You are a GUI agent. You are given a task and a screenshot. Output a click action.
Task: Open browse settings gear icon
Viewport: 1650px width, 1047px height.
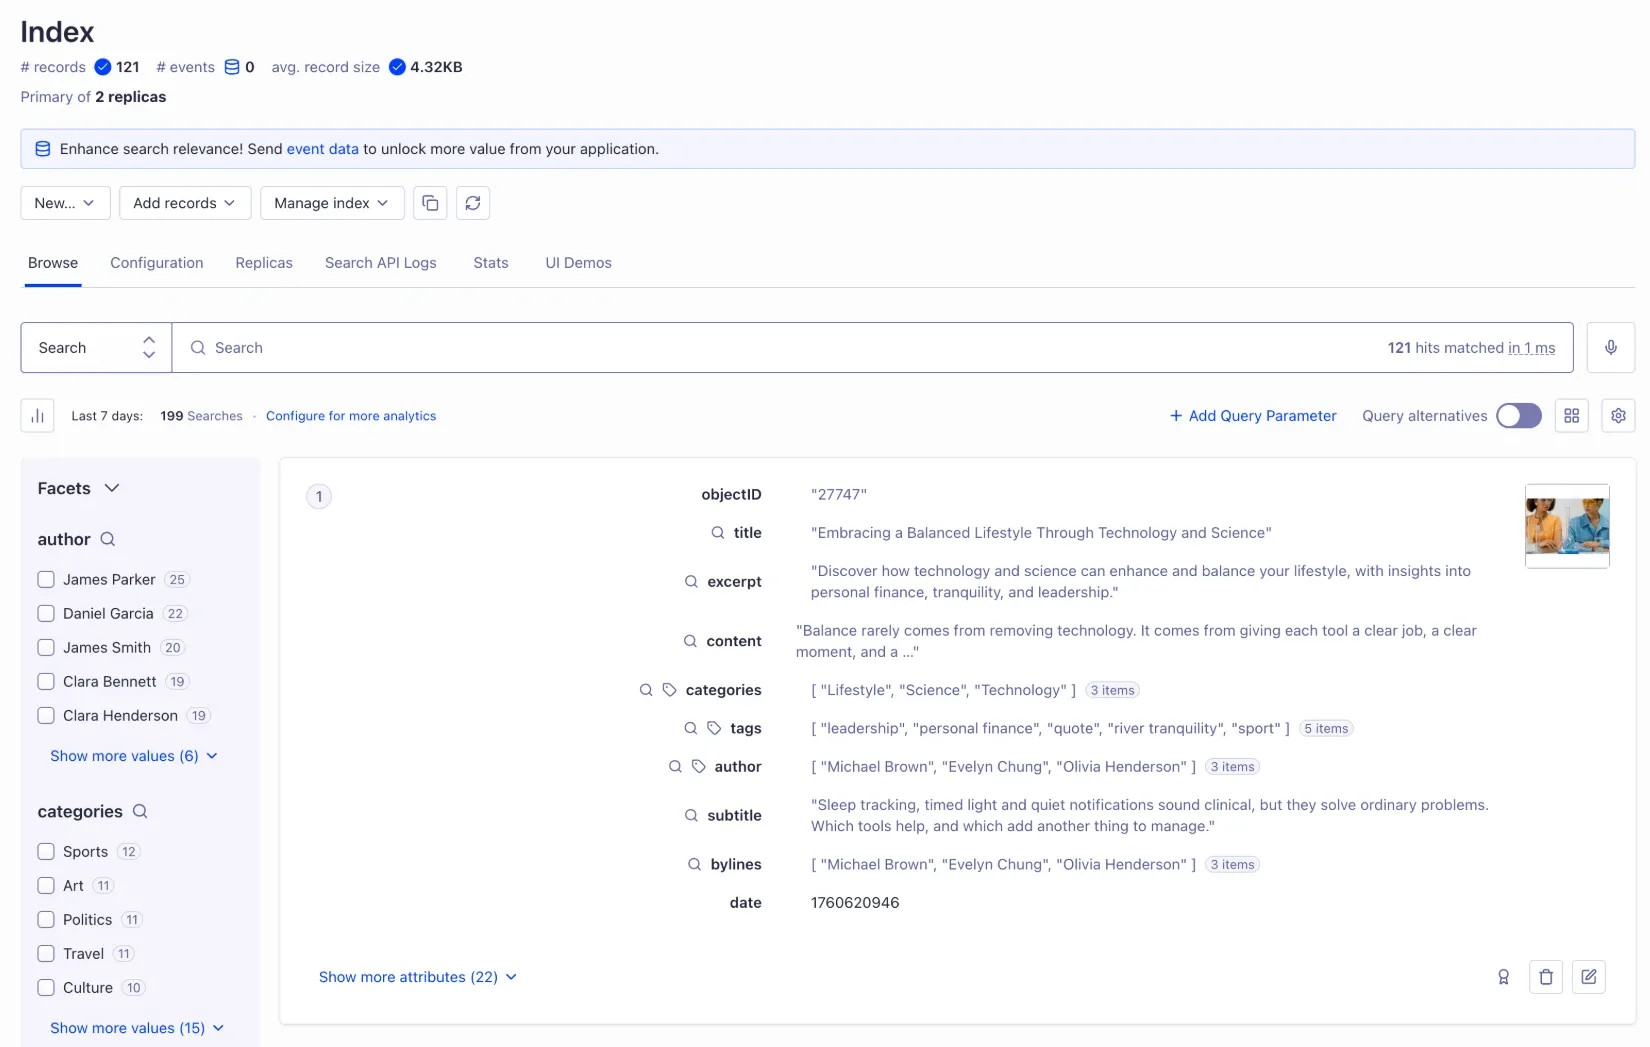pyautogui.click(x=1619, y=416)
